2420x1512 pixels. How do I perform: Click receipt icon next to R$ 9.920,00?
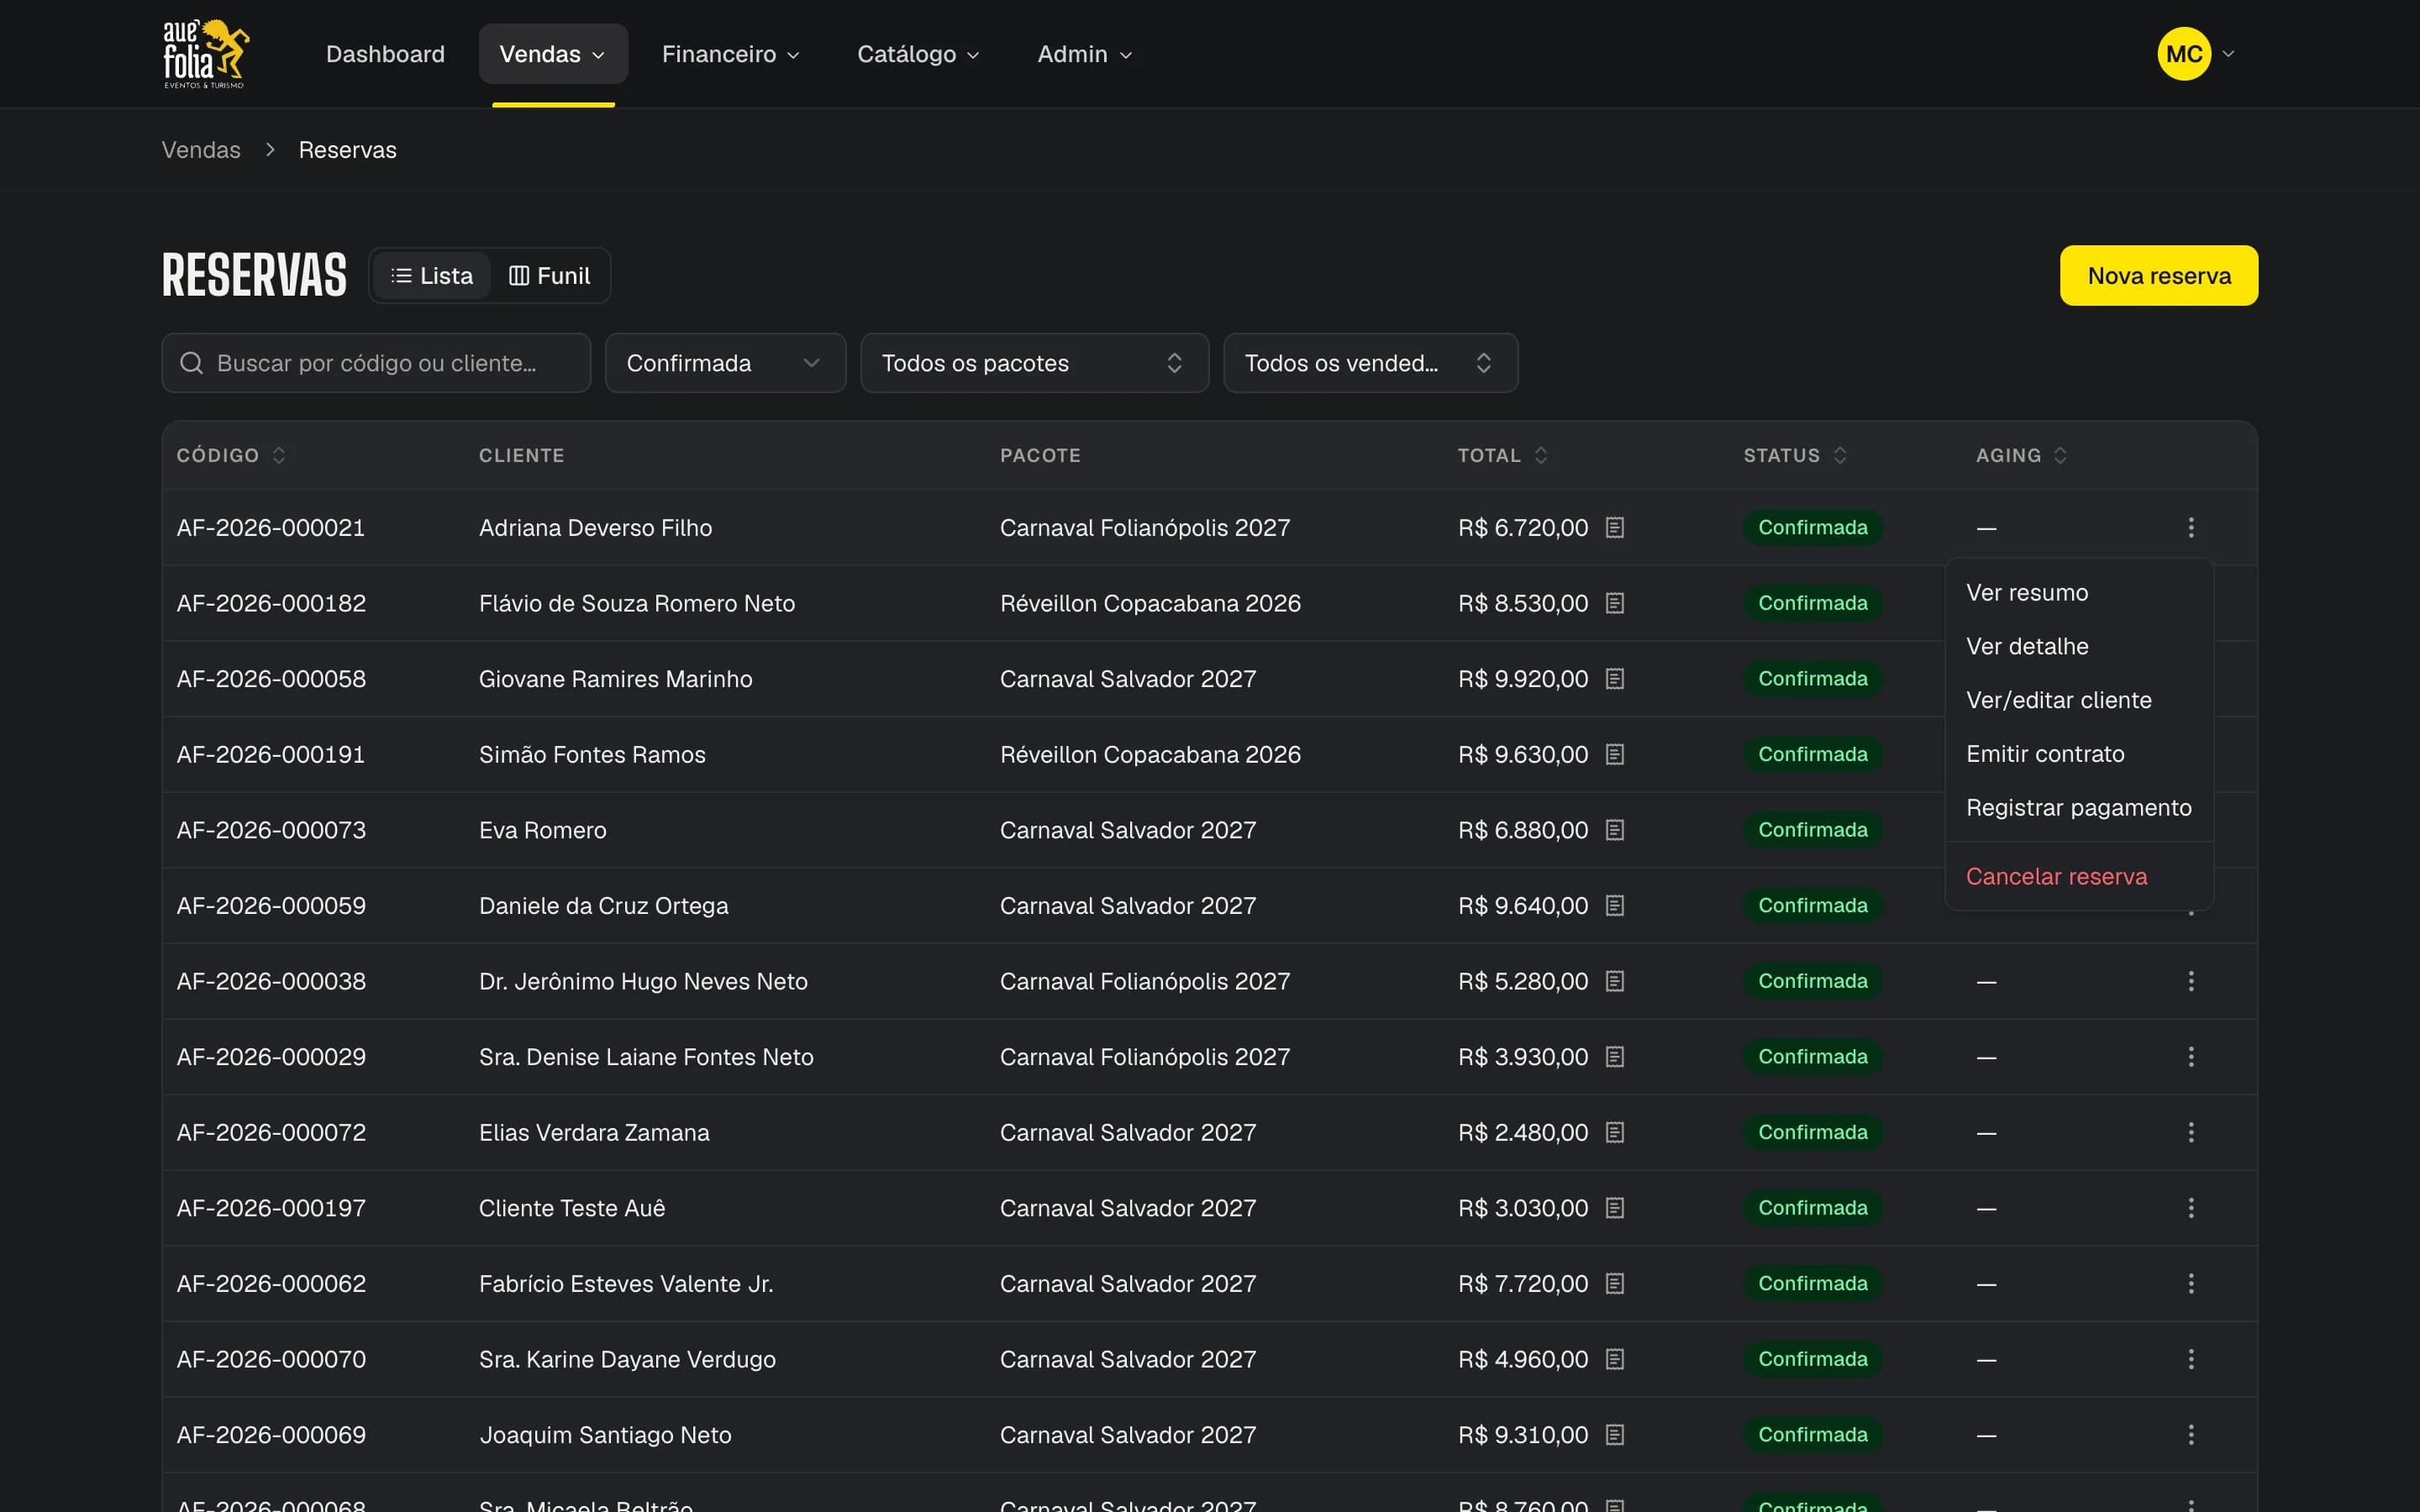[1614, 679]
